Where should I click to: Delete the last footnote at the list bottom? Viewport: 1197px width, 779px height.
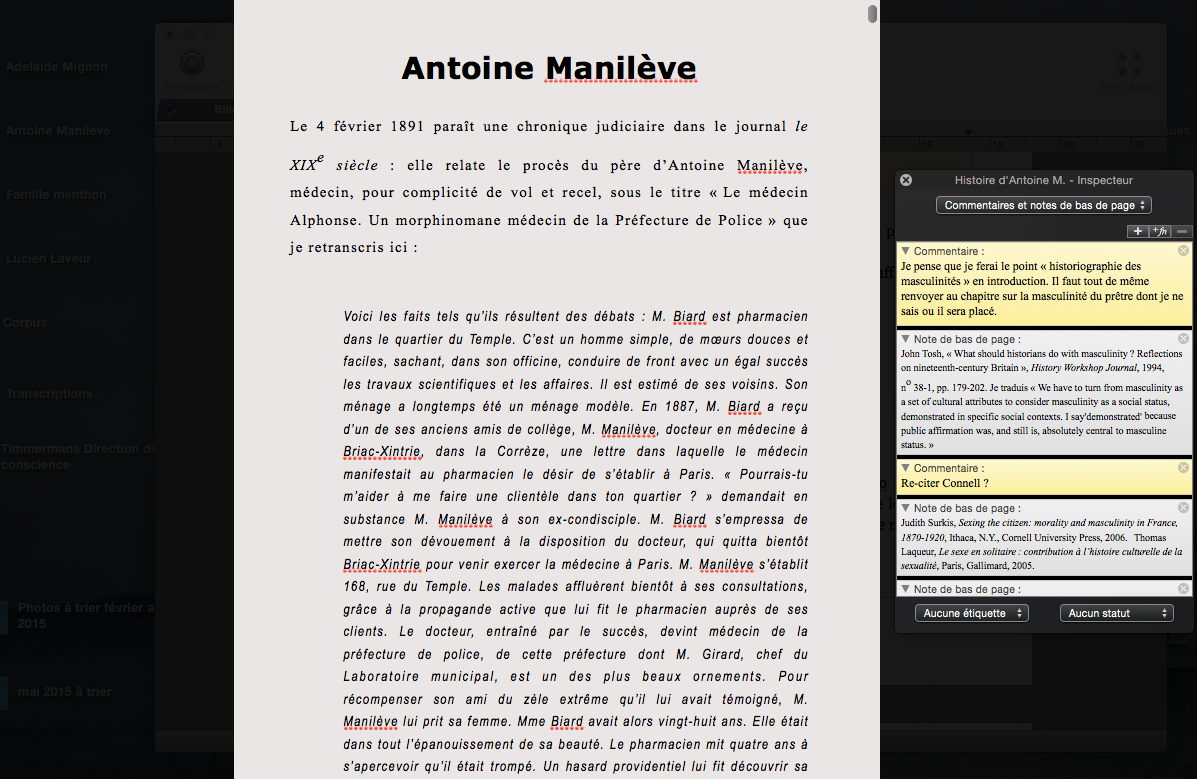coord(1183,589)
